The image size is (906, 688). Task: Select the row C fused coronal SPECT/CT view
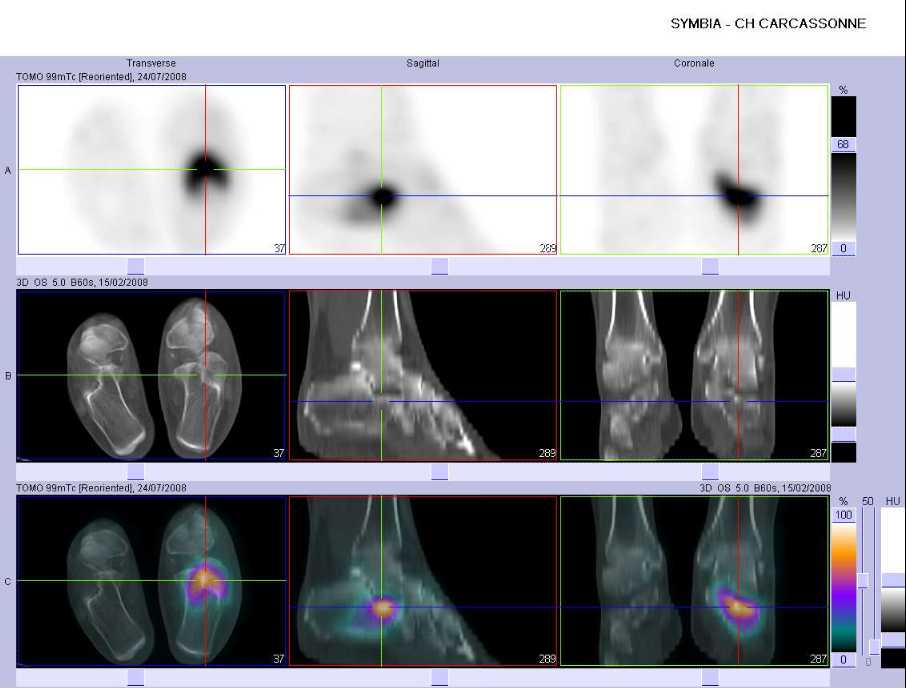point(694,581)
